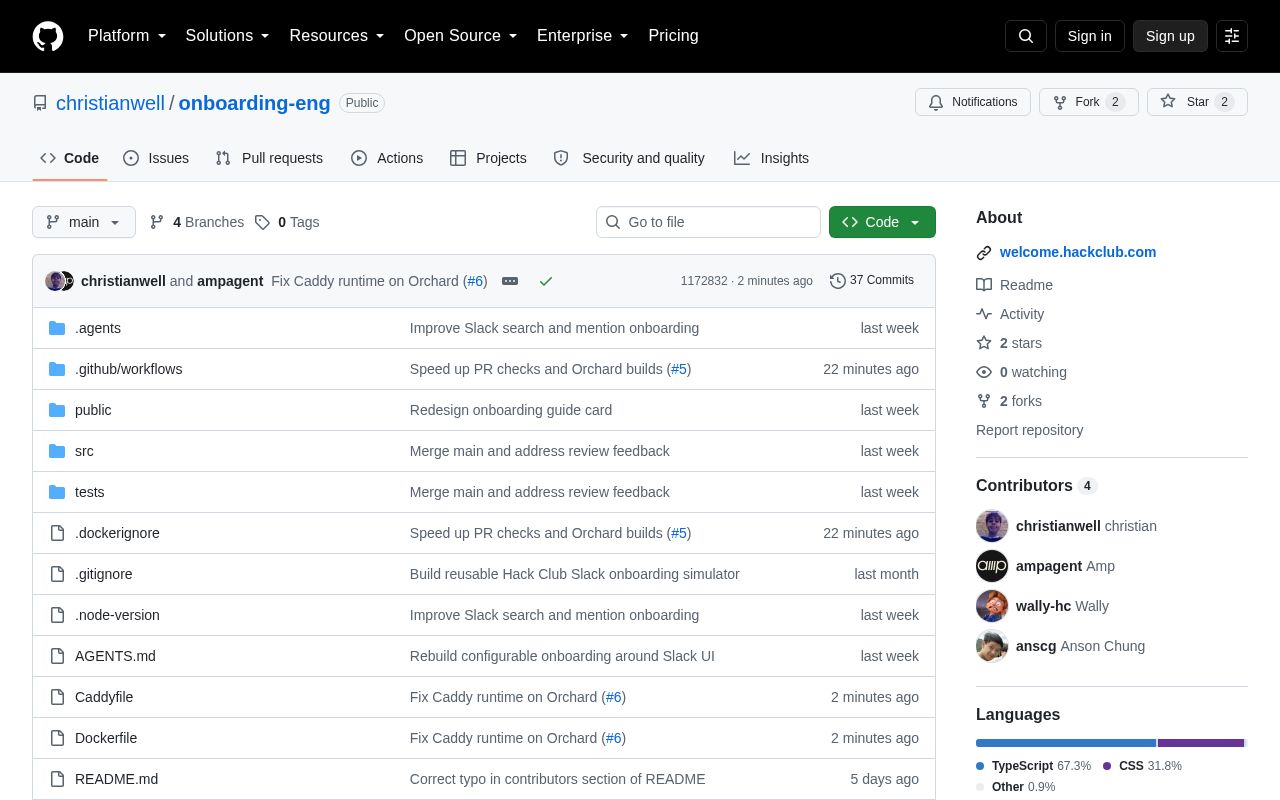Click the .node-version file icon
Viewport: 1280px width, 800px height.
click(x=57, y=615)
